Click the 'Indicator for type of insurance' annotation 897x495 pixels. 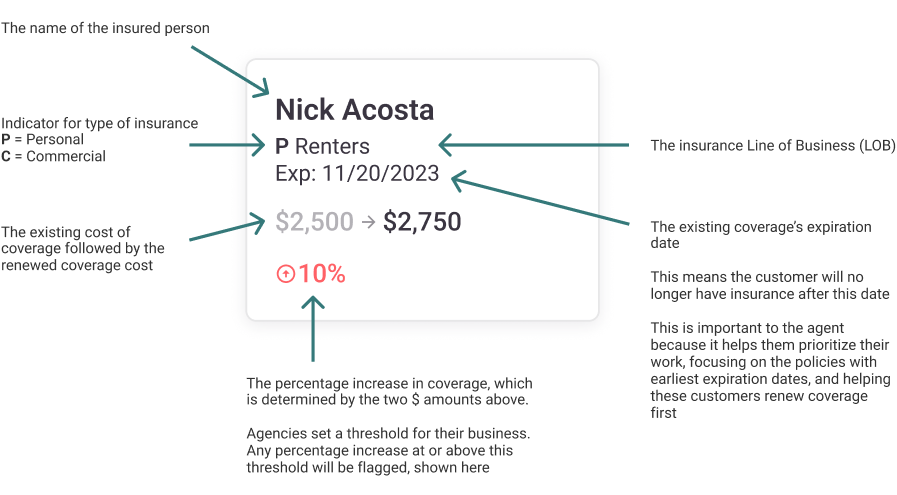pos(100,123)
